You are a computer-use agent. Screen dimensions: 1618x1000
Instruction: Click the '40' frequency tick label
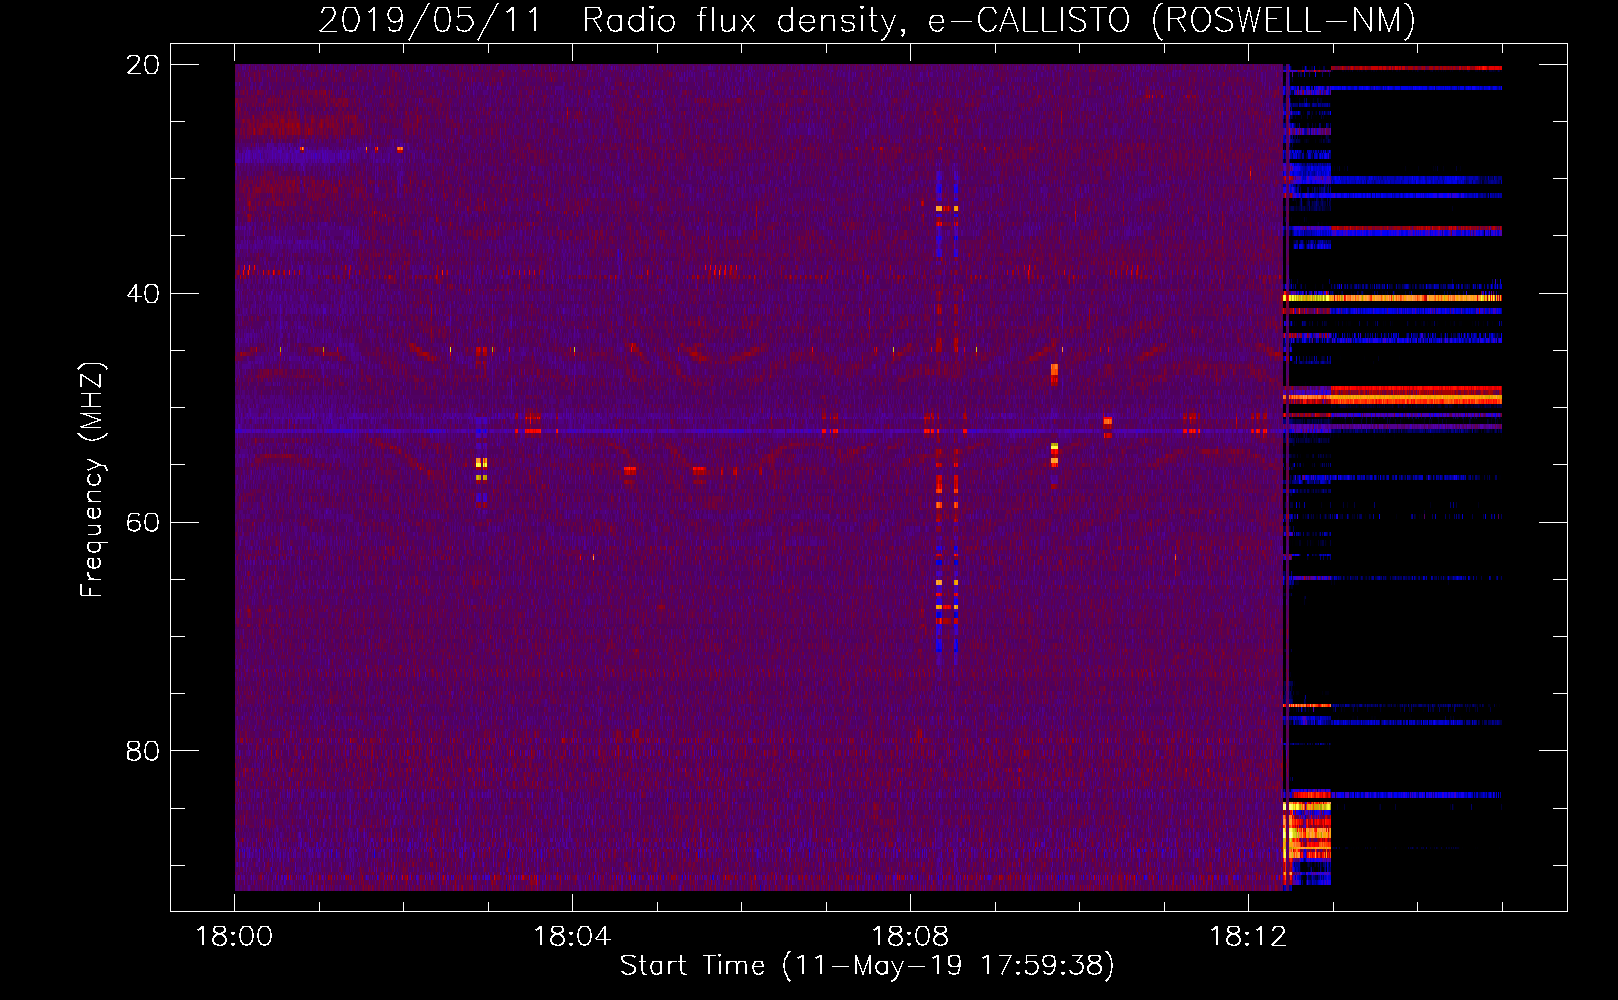tap(143, 294)
